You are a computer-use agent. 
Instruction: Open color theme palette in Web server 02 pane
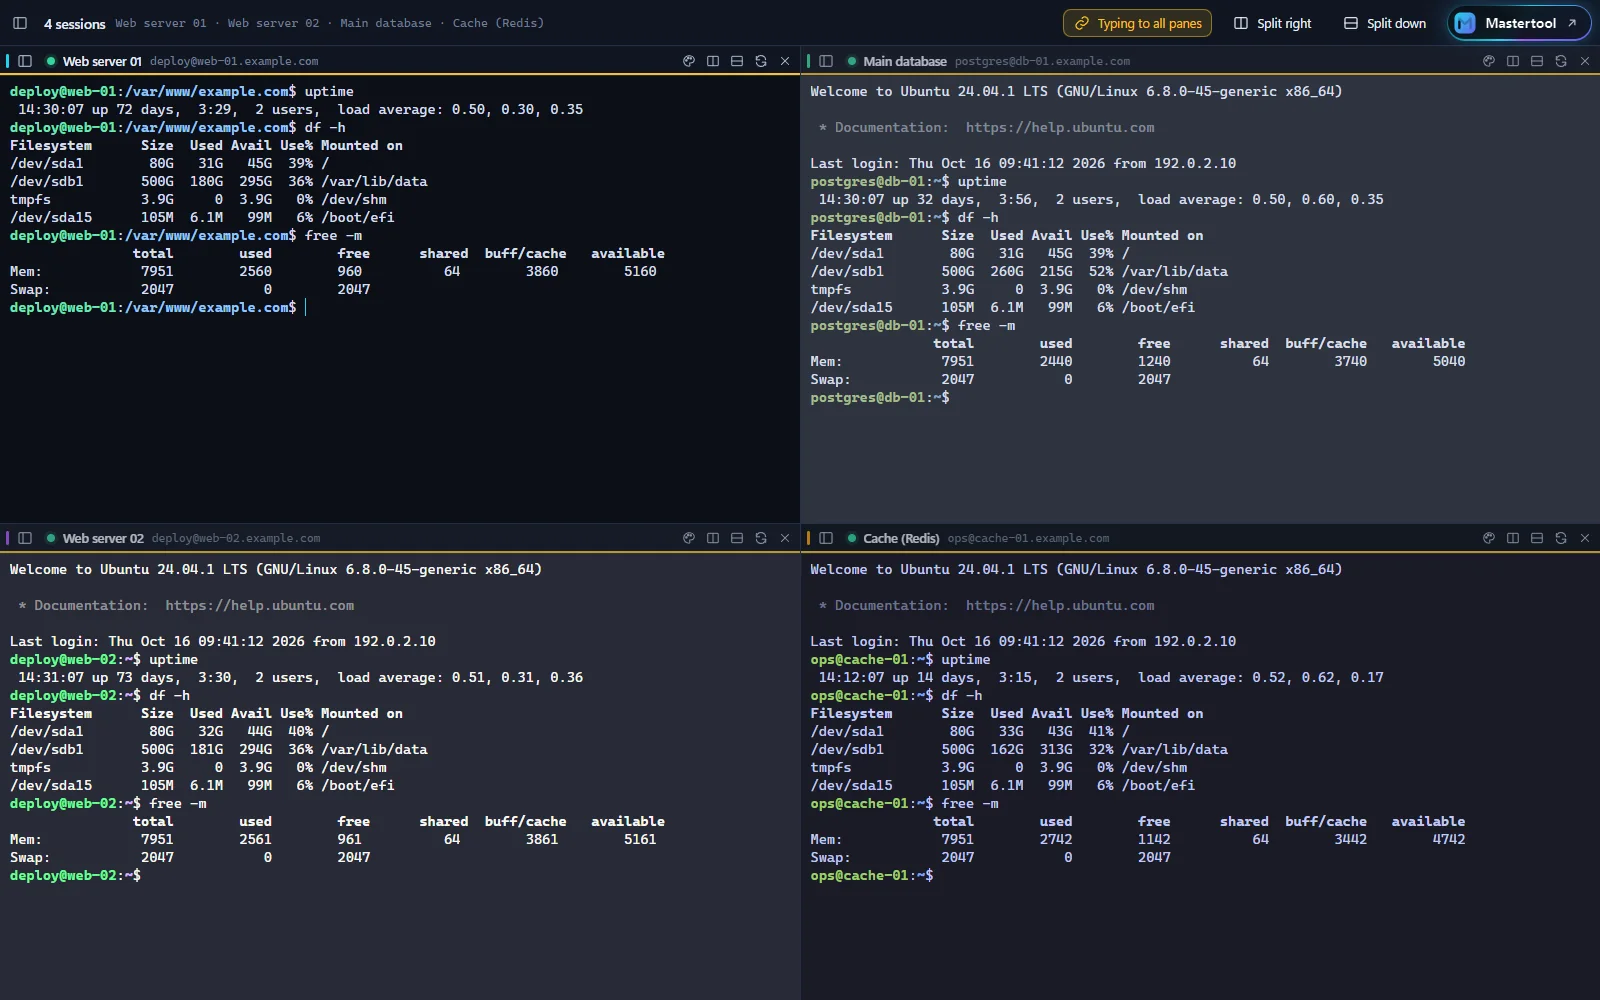tap(689, 538)
